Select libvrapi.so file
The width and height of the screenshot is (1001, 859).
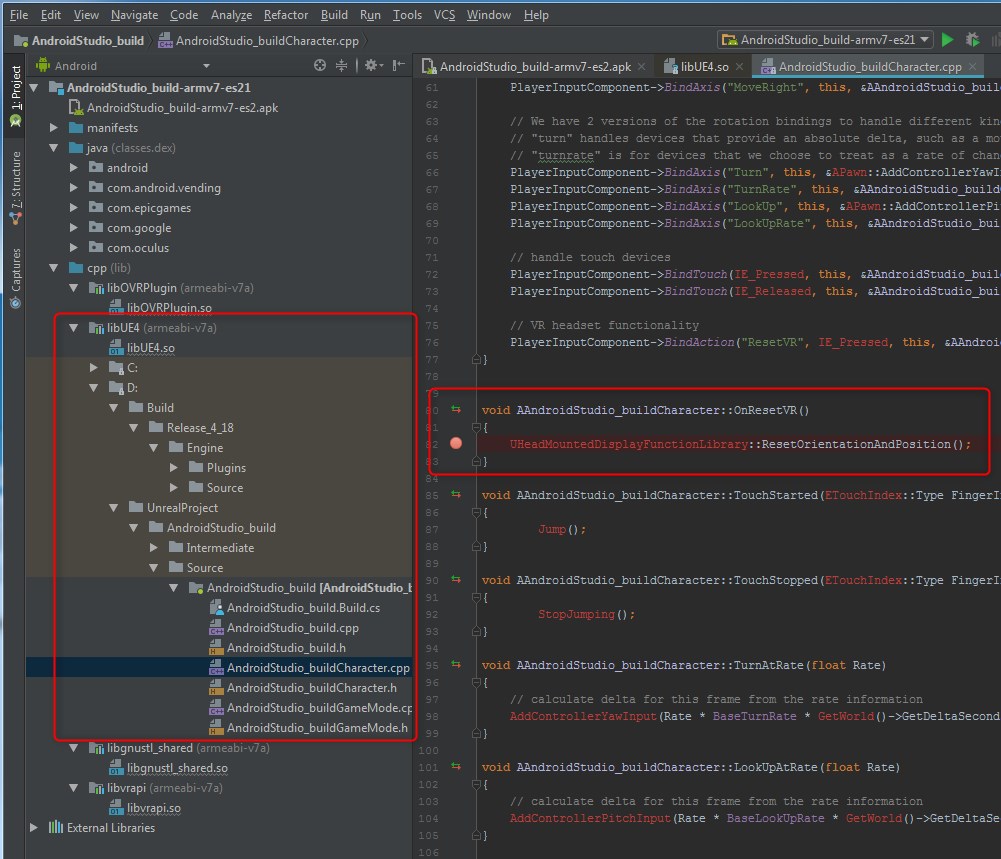pyautogui.click(x=153, y=807)
